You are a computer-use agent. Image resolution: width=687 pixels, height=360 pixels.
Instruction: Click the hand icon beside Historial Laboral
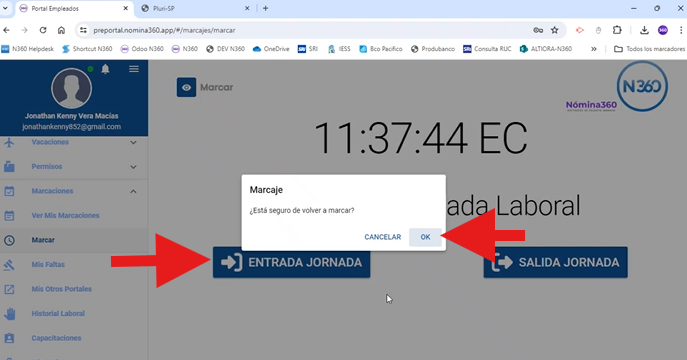[9, 314]
